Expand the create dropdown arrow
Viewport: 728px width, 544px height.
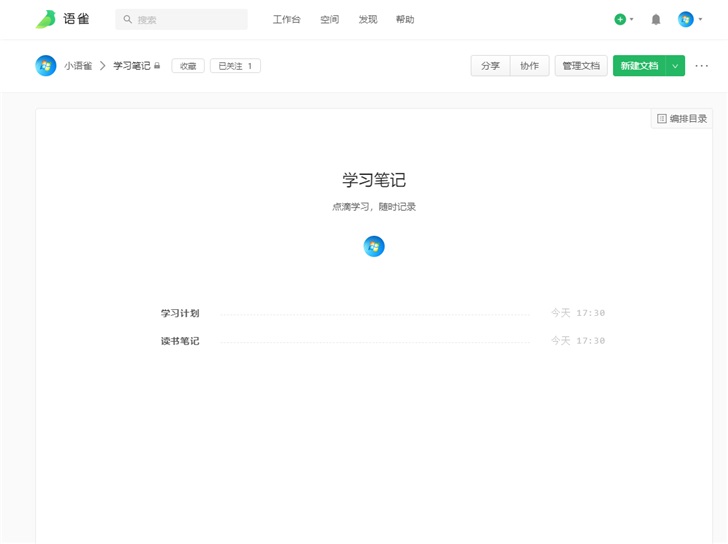[631, 19]
